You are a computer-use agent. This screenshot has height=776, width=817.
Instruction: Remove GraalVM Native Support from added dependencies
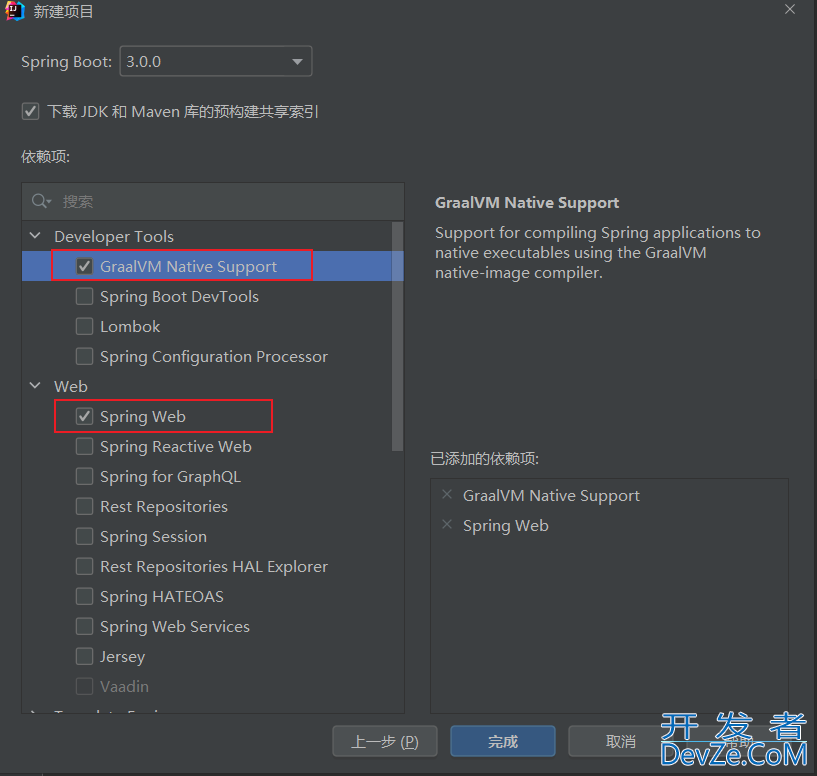click(x=447, y=494)
